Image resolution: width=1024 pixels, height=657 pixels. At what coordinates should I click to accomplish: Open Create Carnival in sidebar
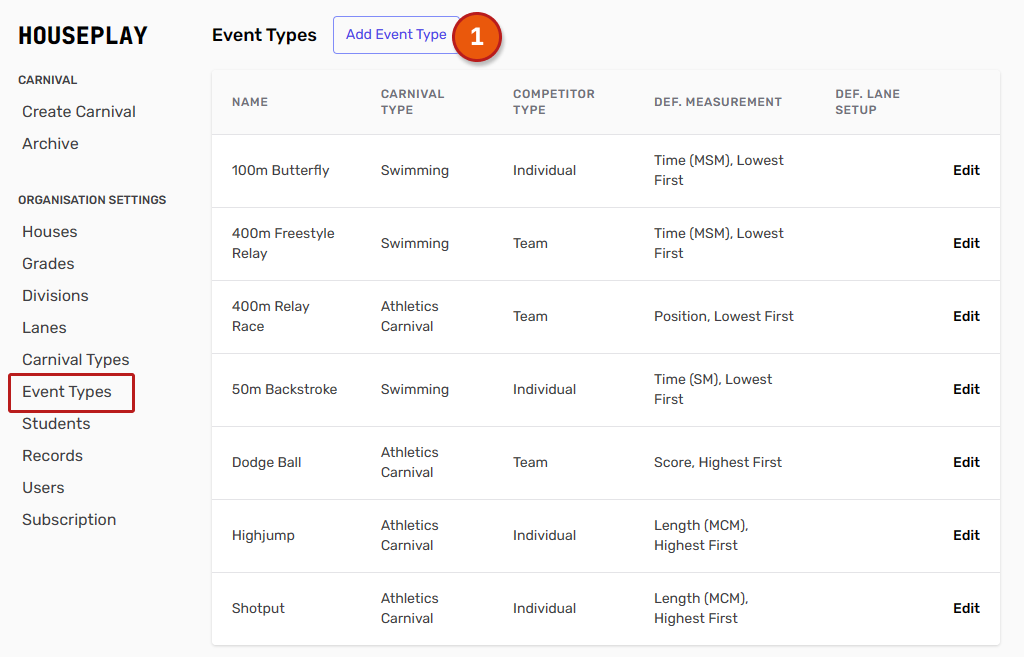[79, 112]
